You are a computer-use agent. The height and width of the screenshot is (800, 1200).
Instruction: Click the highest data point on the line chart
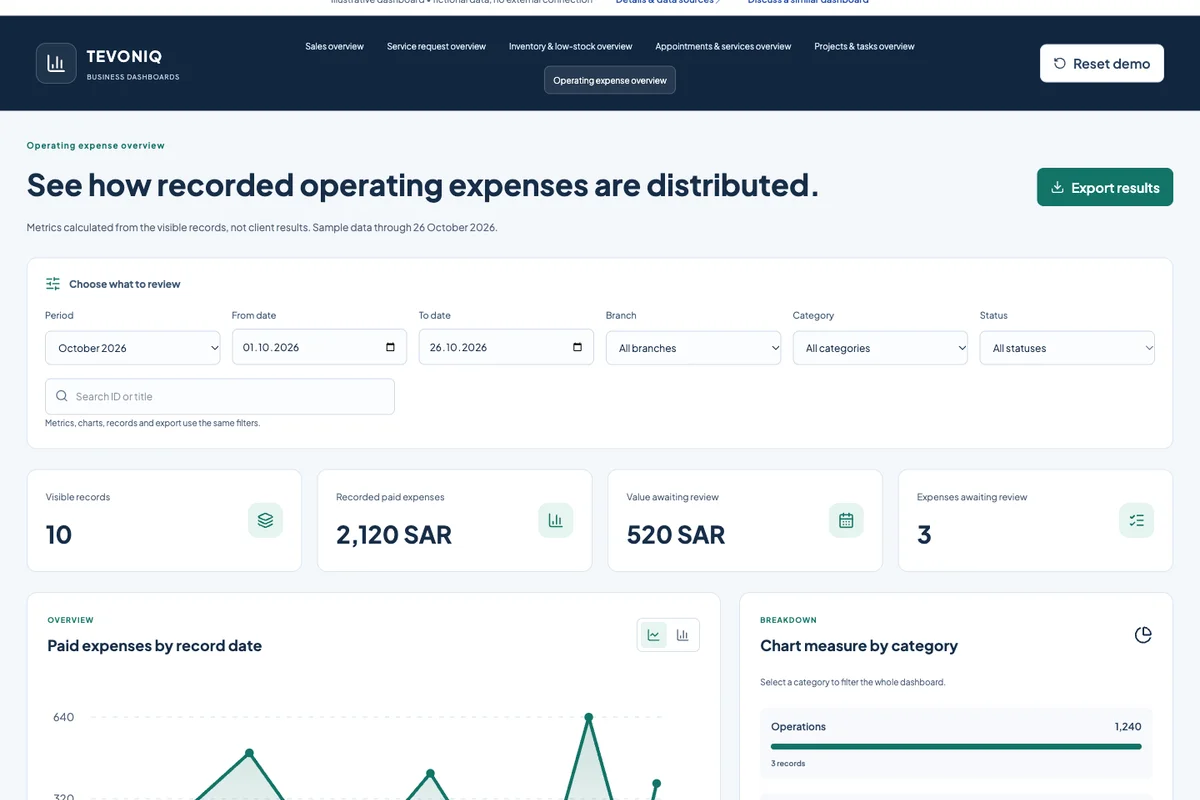(589, 717)
